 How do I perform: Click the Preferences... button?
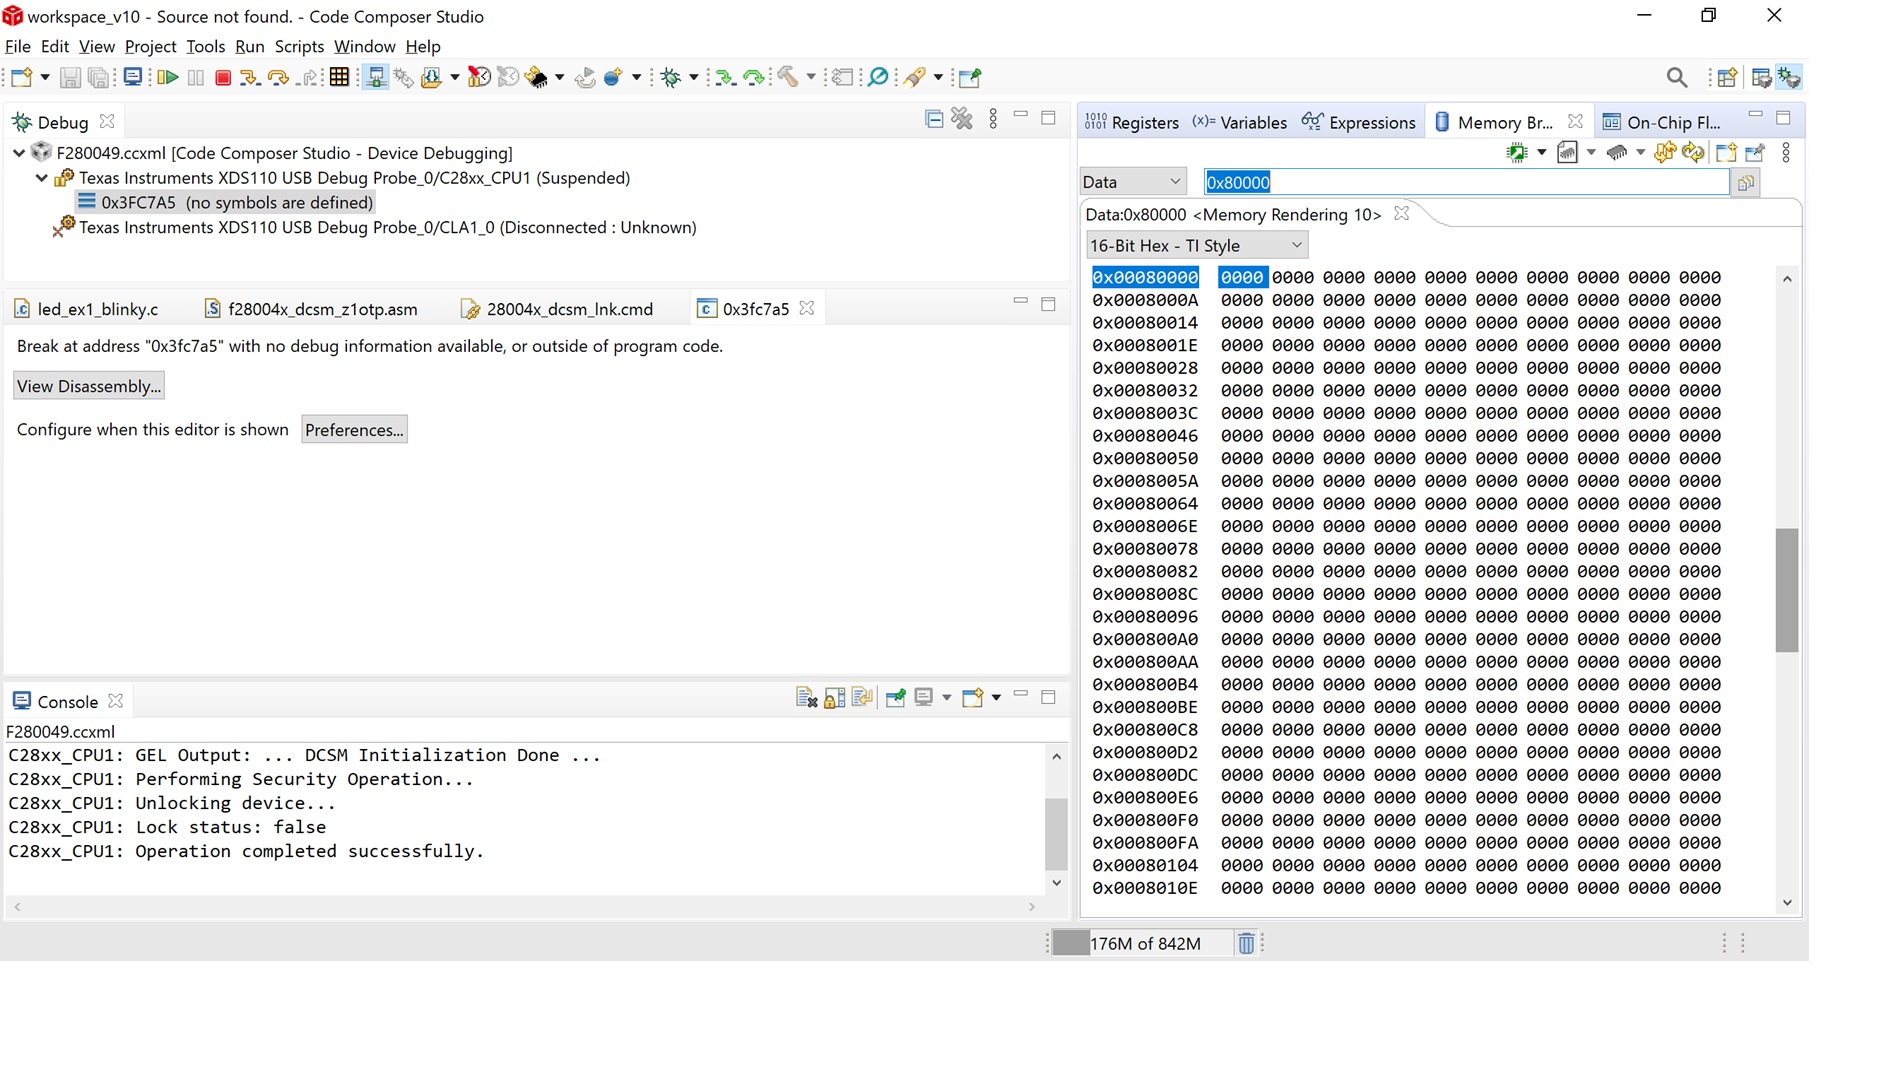click(354, 430)
